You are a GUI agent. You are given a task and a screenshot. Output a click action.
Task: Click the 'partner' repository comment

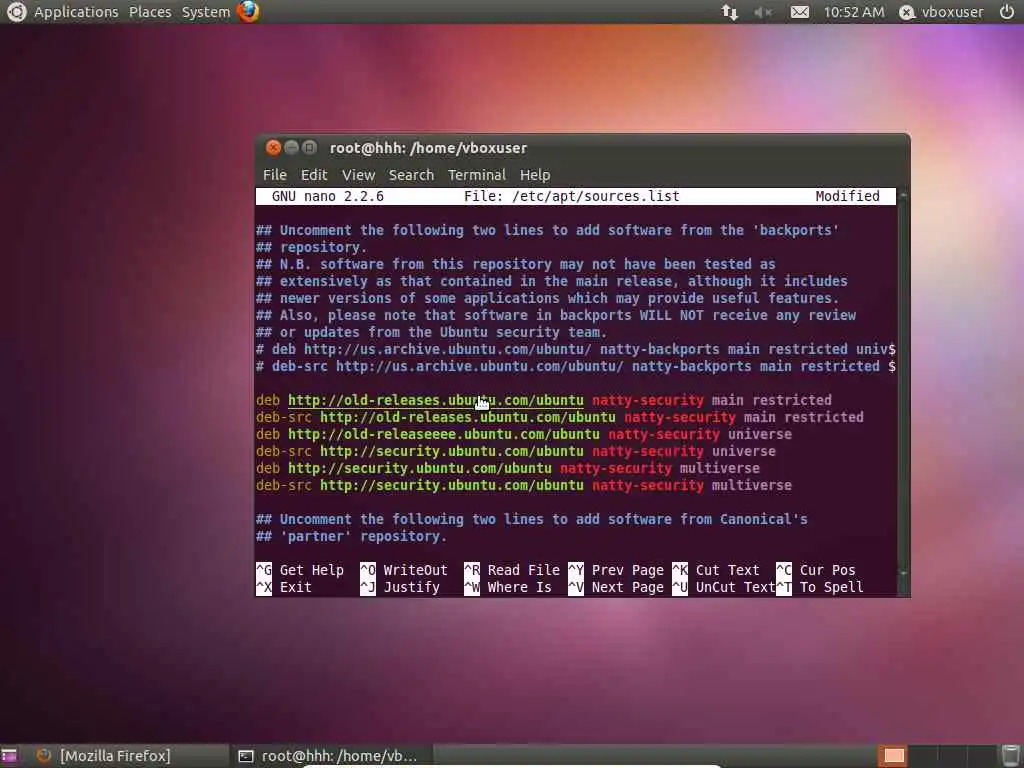(351, 536)
